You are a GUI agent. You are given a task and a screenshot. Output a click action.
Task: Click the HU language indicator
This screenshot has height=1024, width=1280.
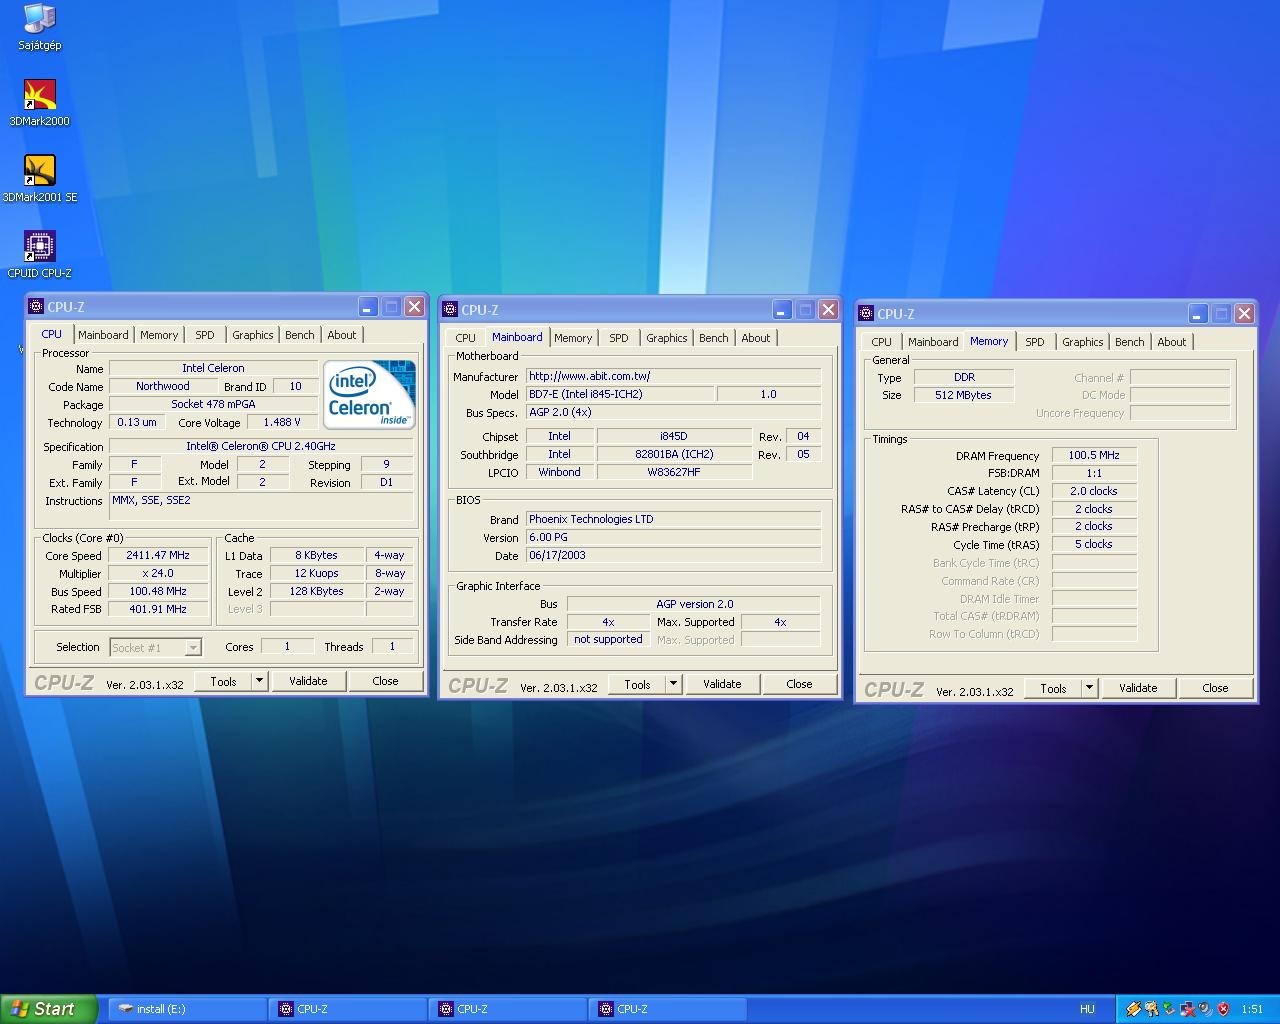pyautogui.click(x=1087, y=1009)
